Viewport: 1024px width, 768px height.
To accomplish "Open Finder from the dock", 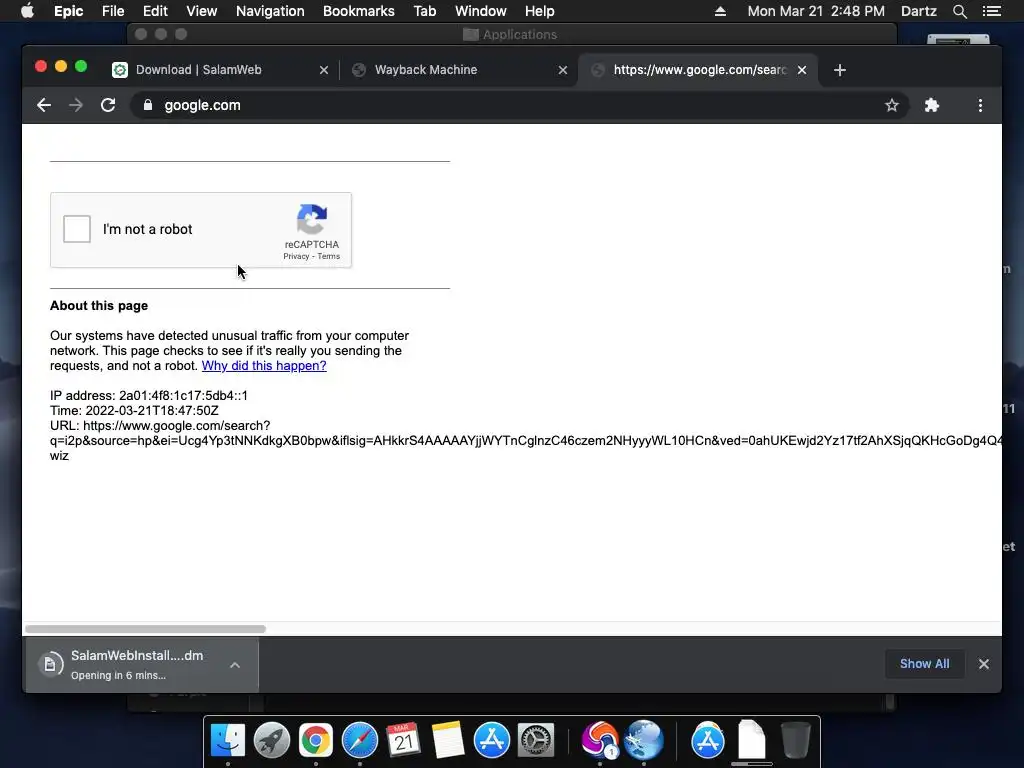I will tap(228, 741).
